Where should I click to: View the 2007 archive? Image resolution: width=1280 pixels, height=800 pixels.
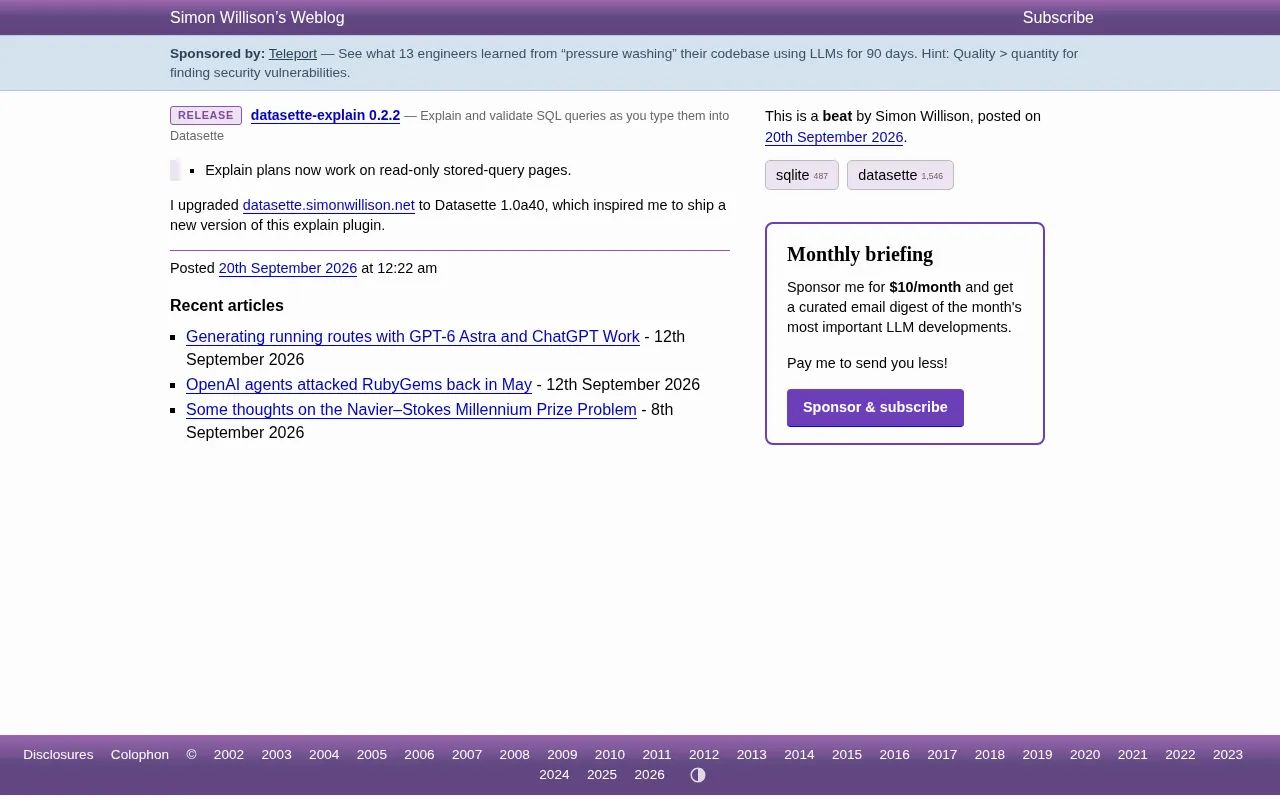point(467,755)
